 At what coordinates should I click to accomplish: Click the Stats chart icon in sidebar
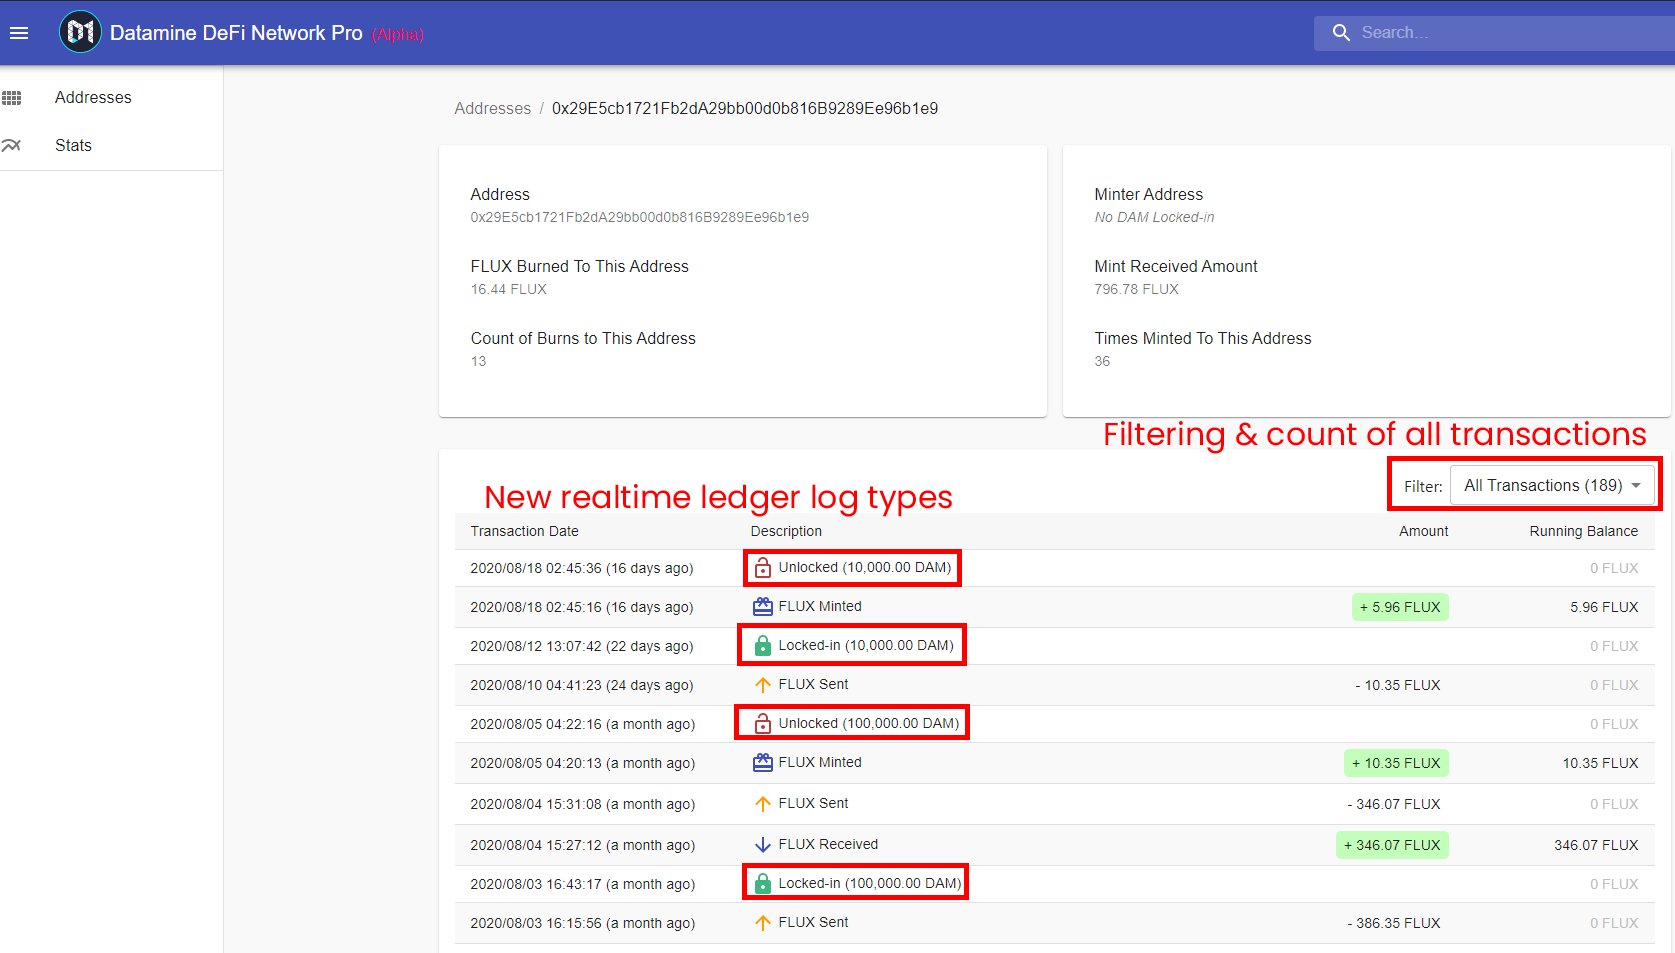[12, 146]
